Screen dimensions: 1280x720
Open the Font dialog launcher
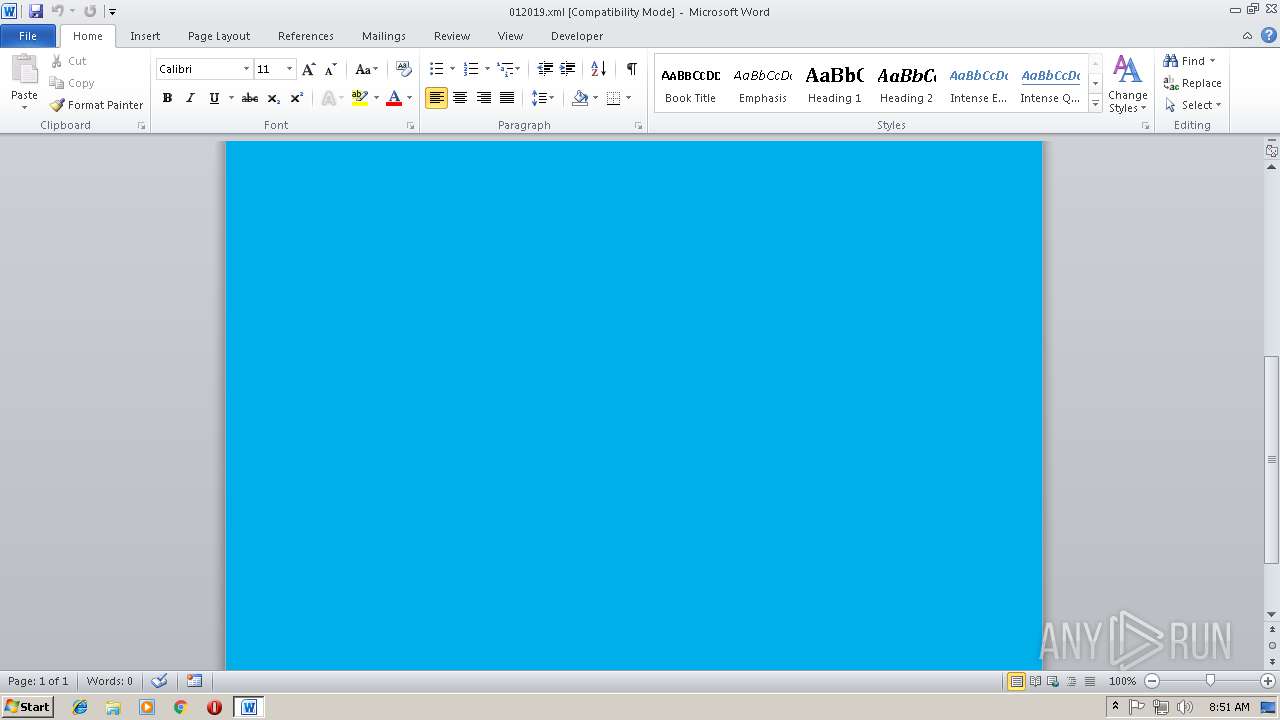(x=411, y=126)
